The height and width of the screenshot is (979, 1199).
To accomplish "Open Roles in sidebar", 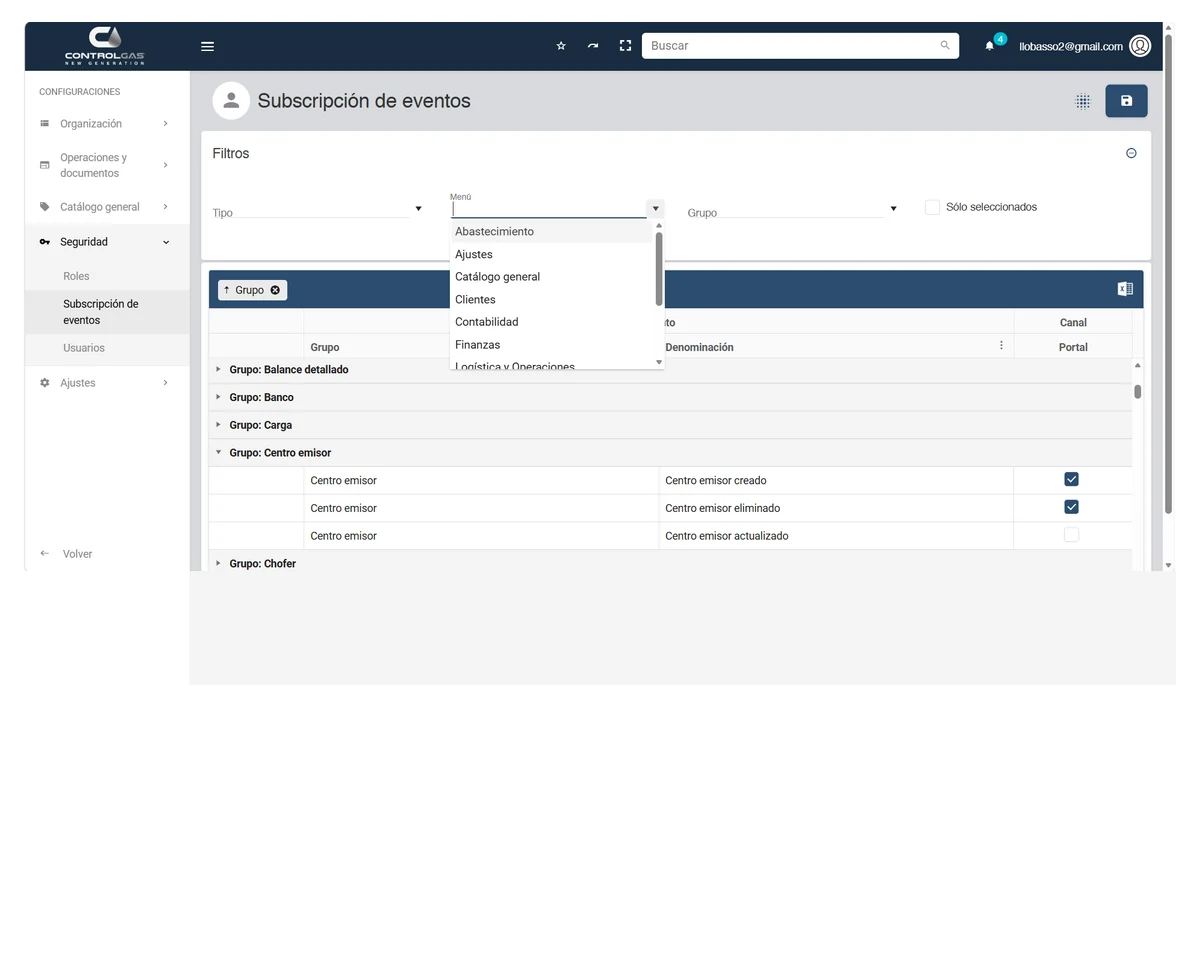I will (76, 276).
